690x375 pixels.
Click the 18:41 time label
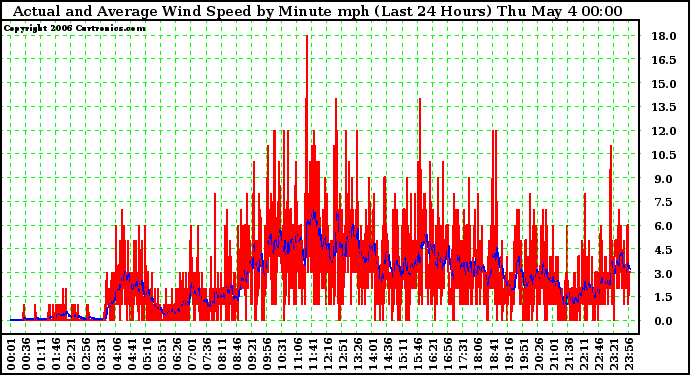pos(494,355)
